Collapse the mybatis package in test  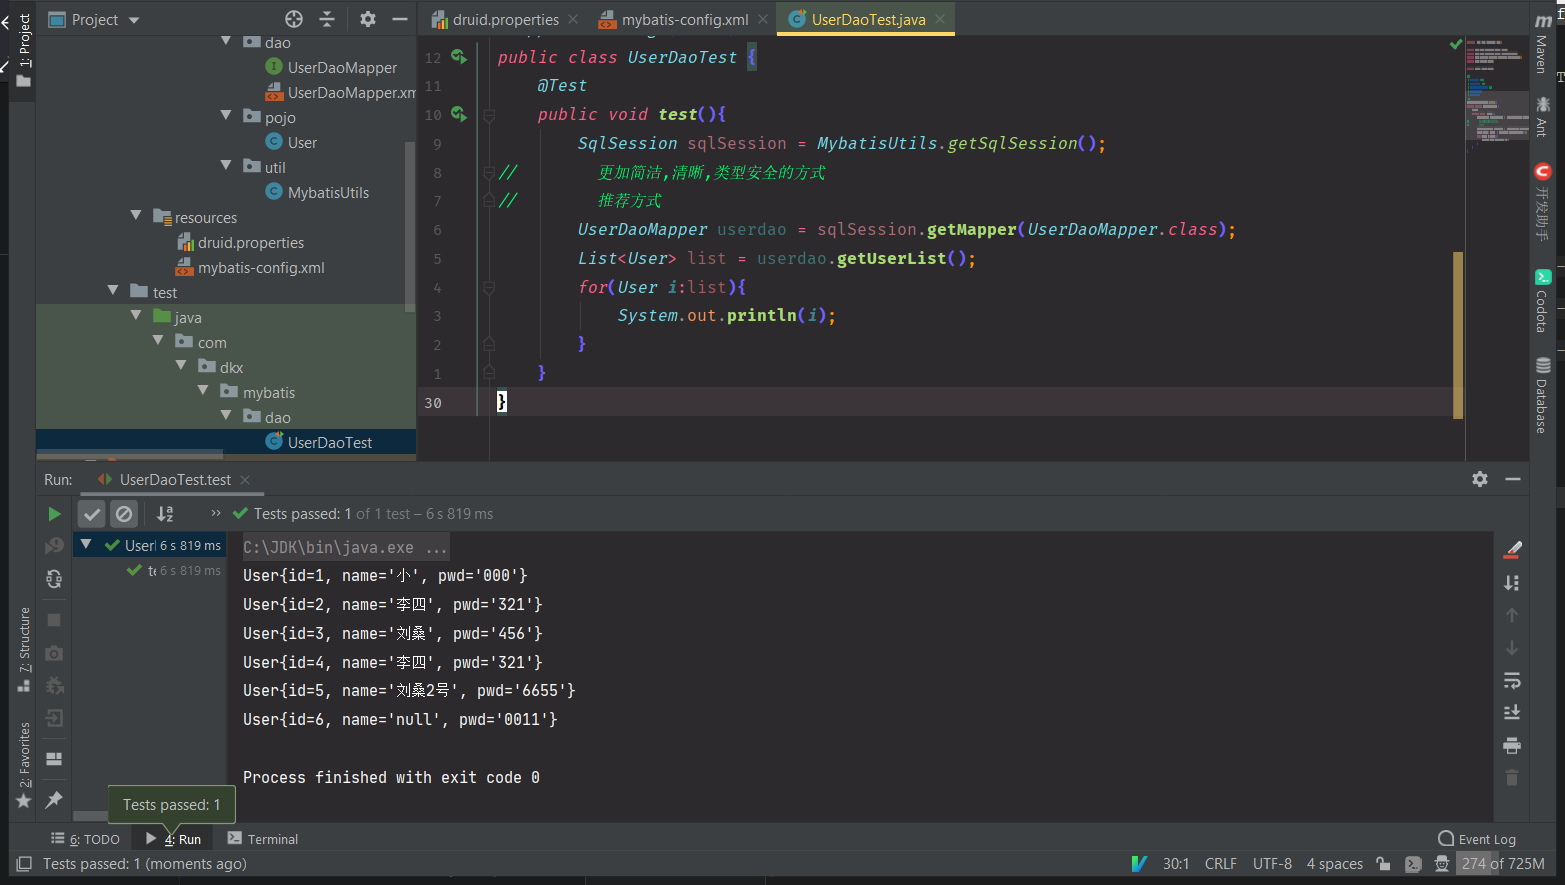tap(203, 391)
